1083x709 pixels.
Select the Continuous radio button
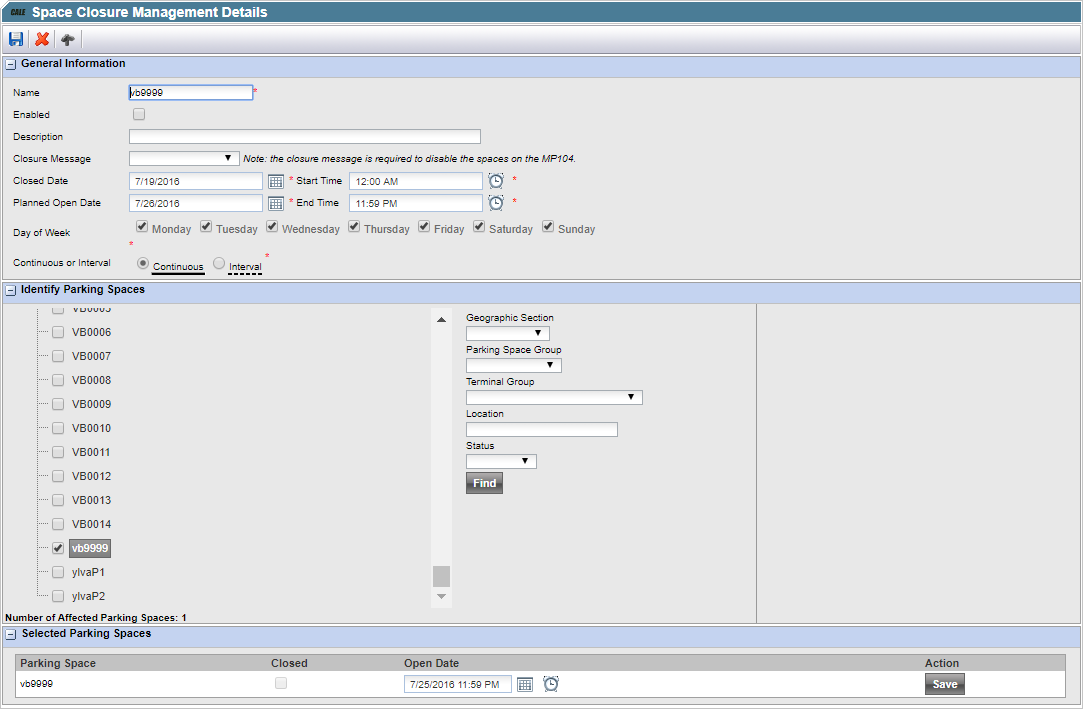(143, 263)
